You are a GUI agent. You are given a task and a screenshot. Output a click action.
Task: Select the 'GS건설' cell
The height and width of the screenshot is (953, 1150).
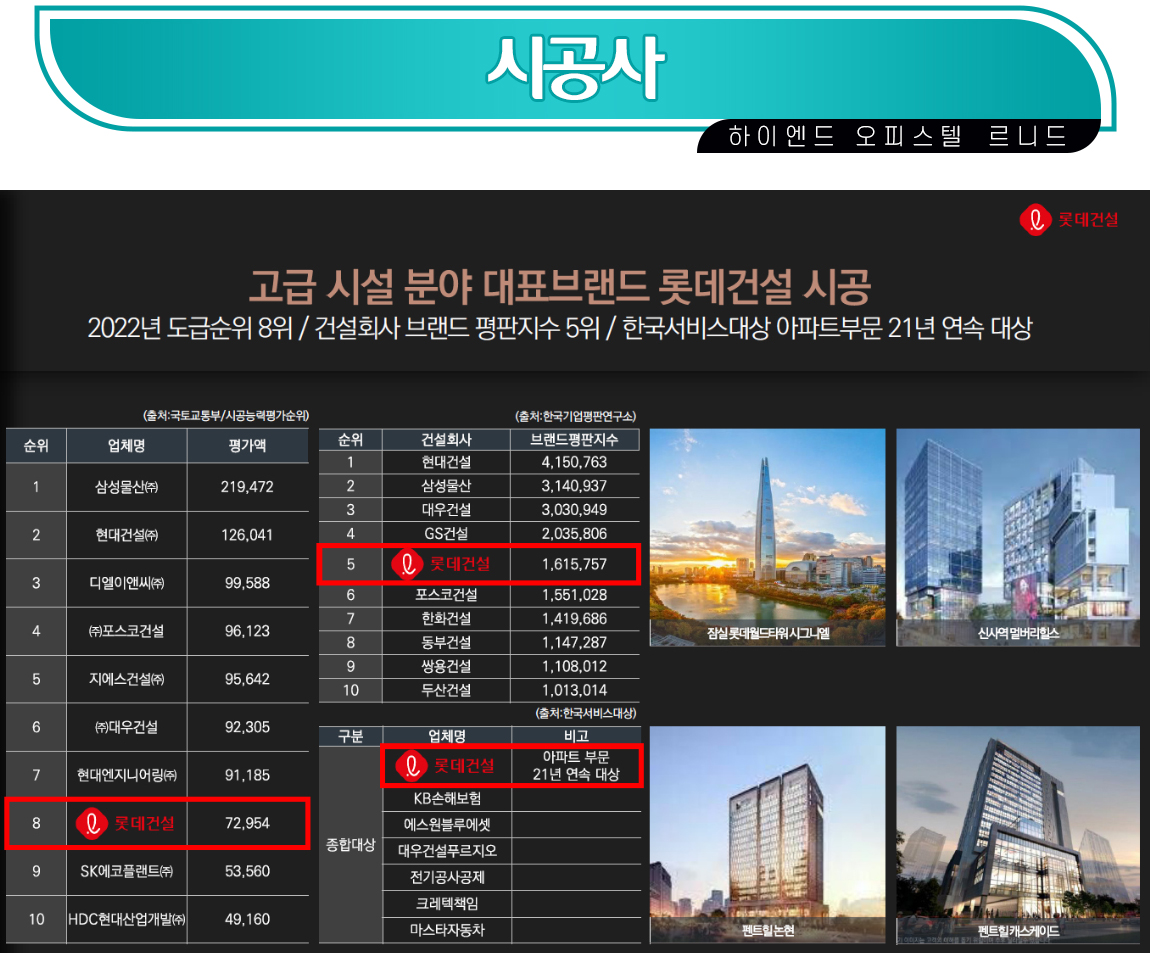pos(446,533)
